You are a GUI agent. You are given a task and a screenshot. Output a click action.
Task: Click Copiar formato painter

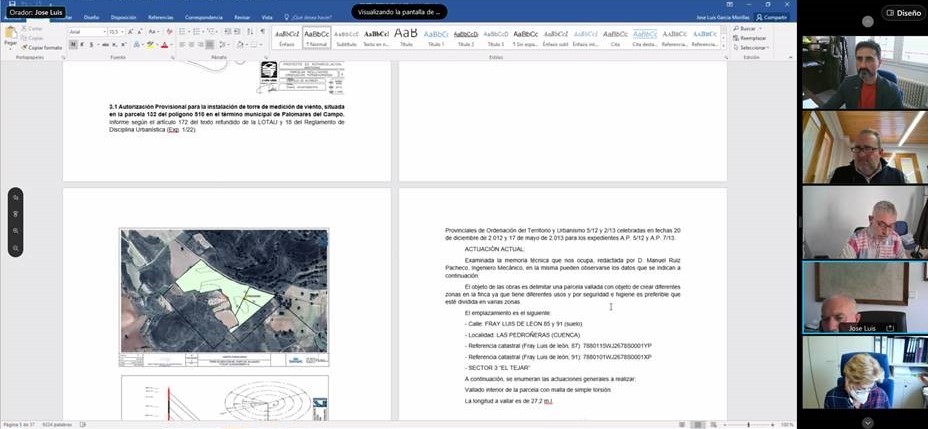tap(41, 47)
